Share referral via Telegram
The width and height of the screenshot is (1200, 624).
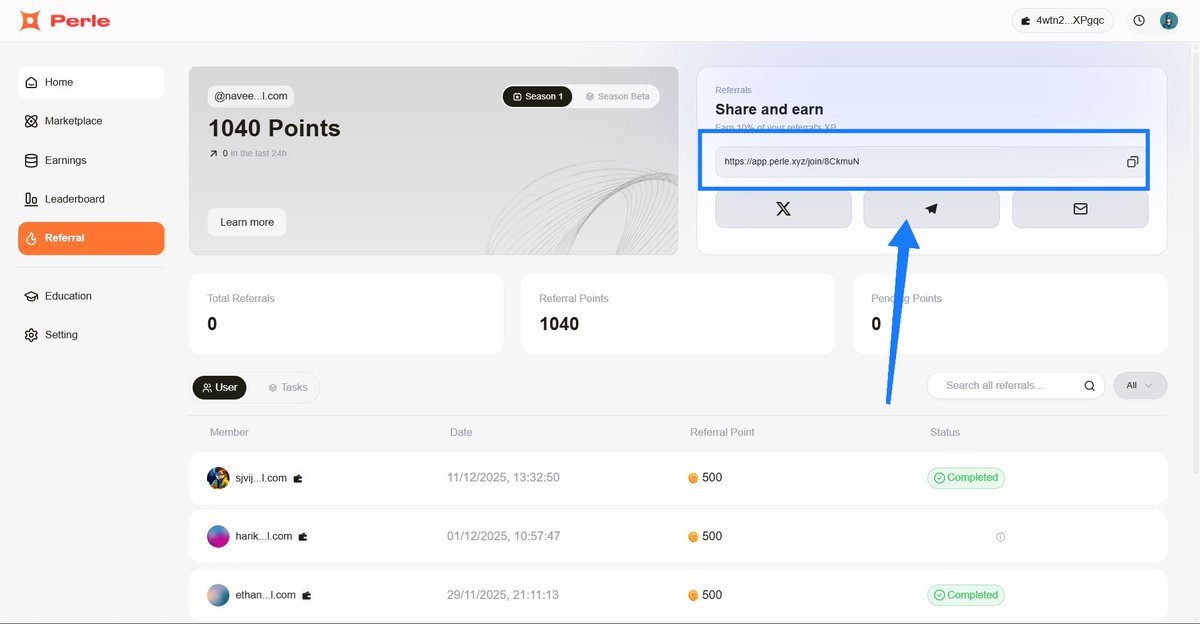(931, 209)
